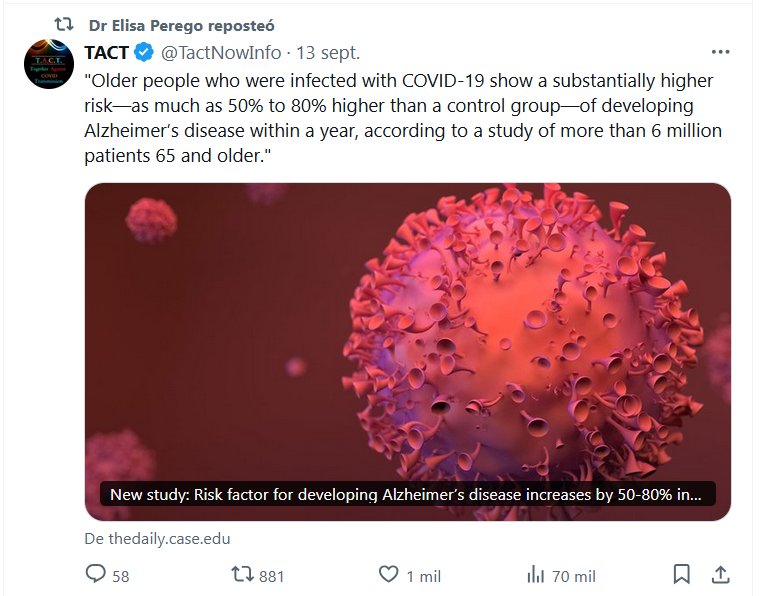
Task: Bookmark this TACT post
Action: (681, 575)
